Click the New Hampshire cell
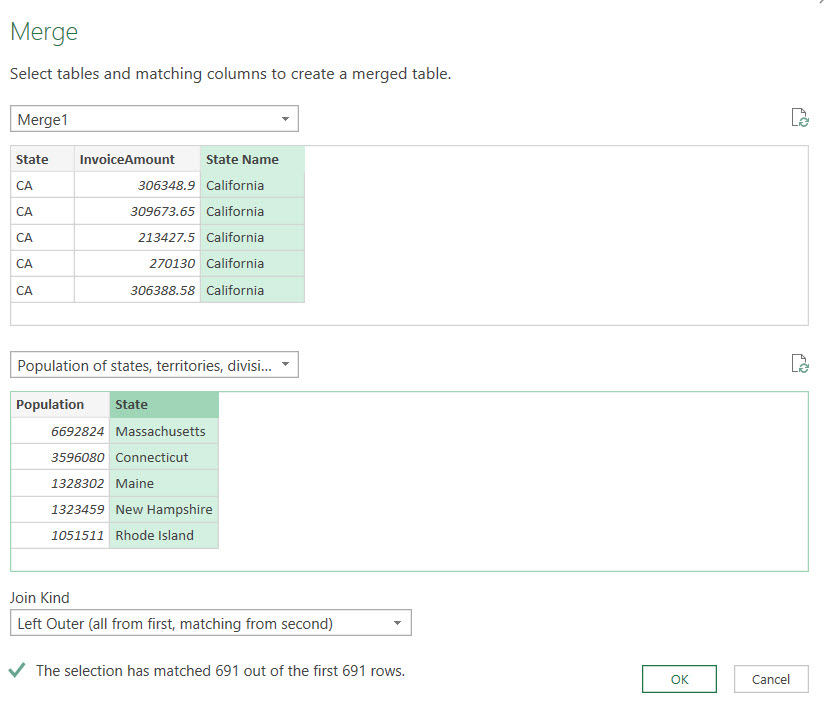The image size is (825, 722). click(163, 509)
